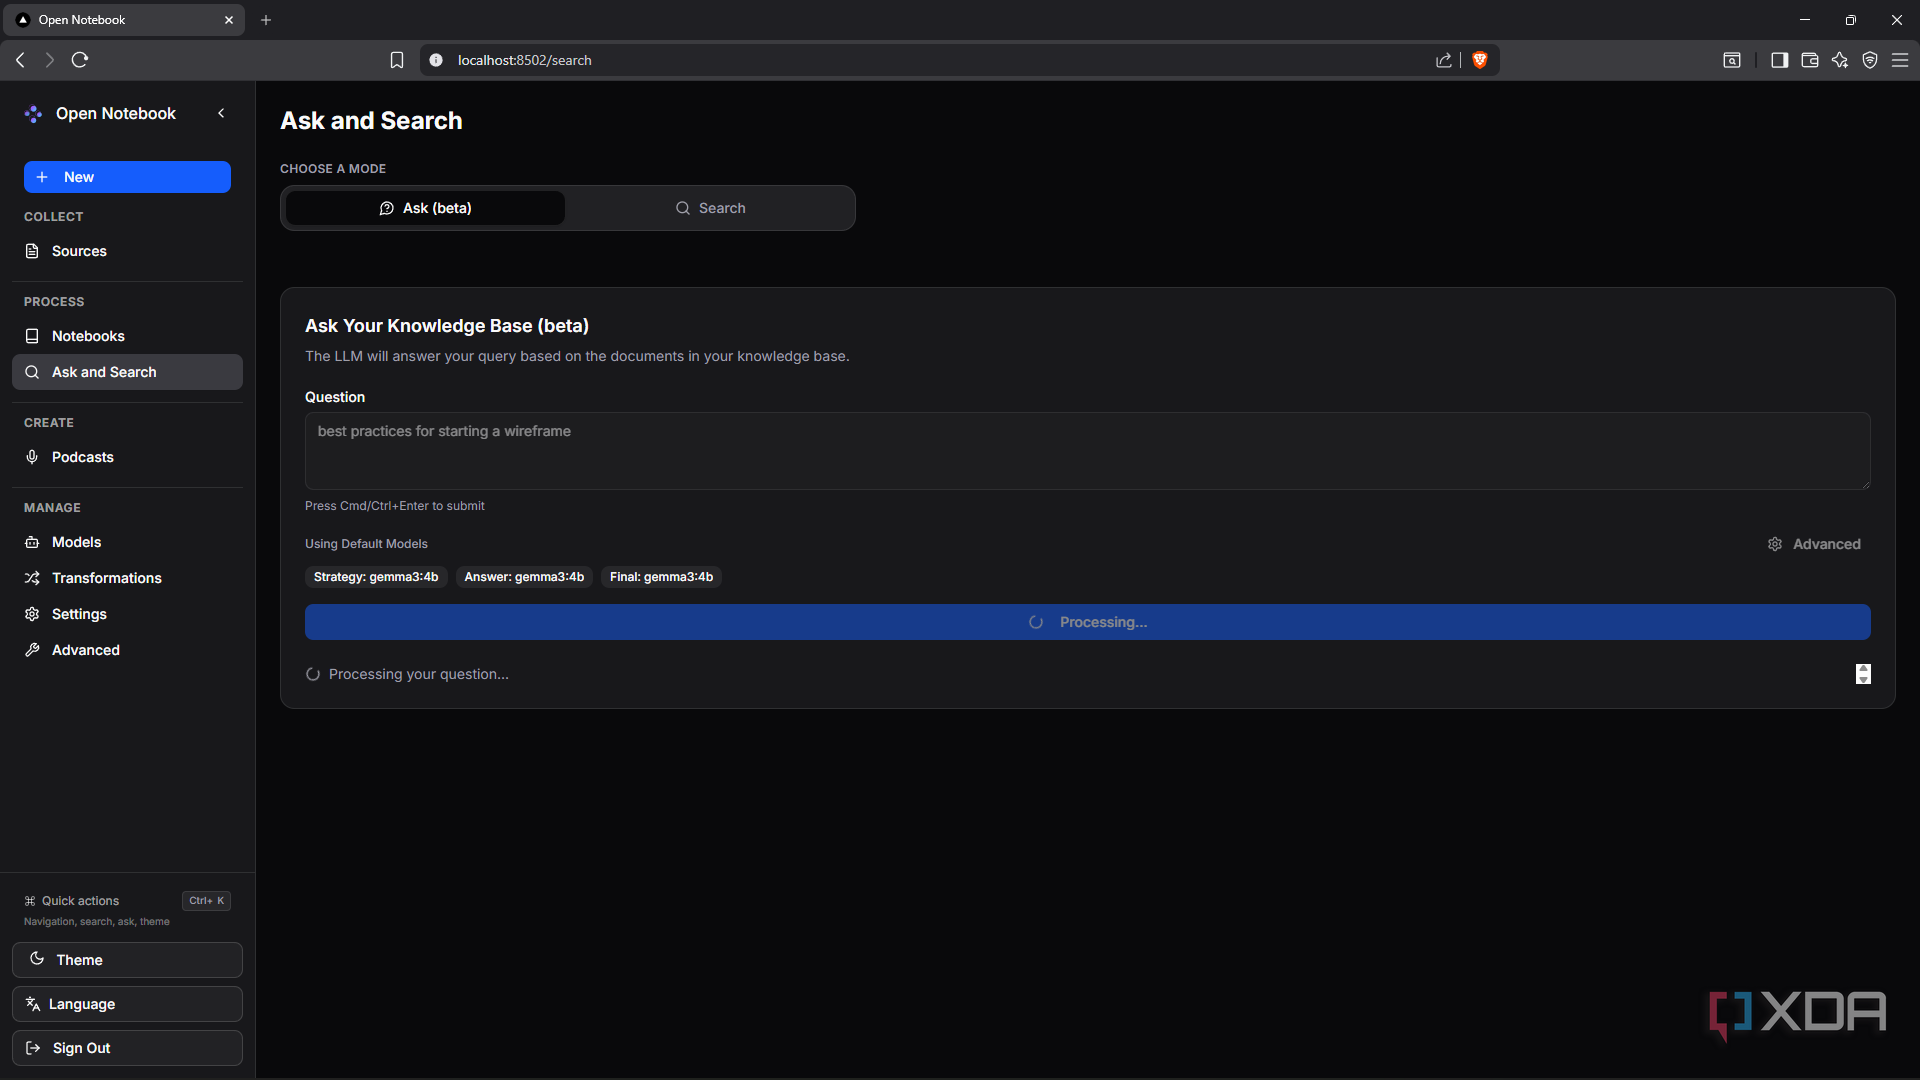Open the Brave Wallet icon
1920x1080 pixels.
tap(1809, 60)
